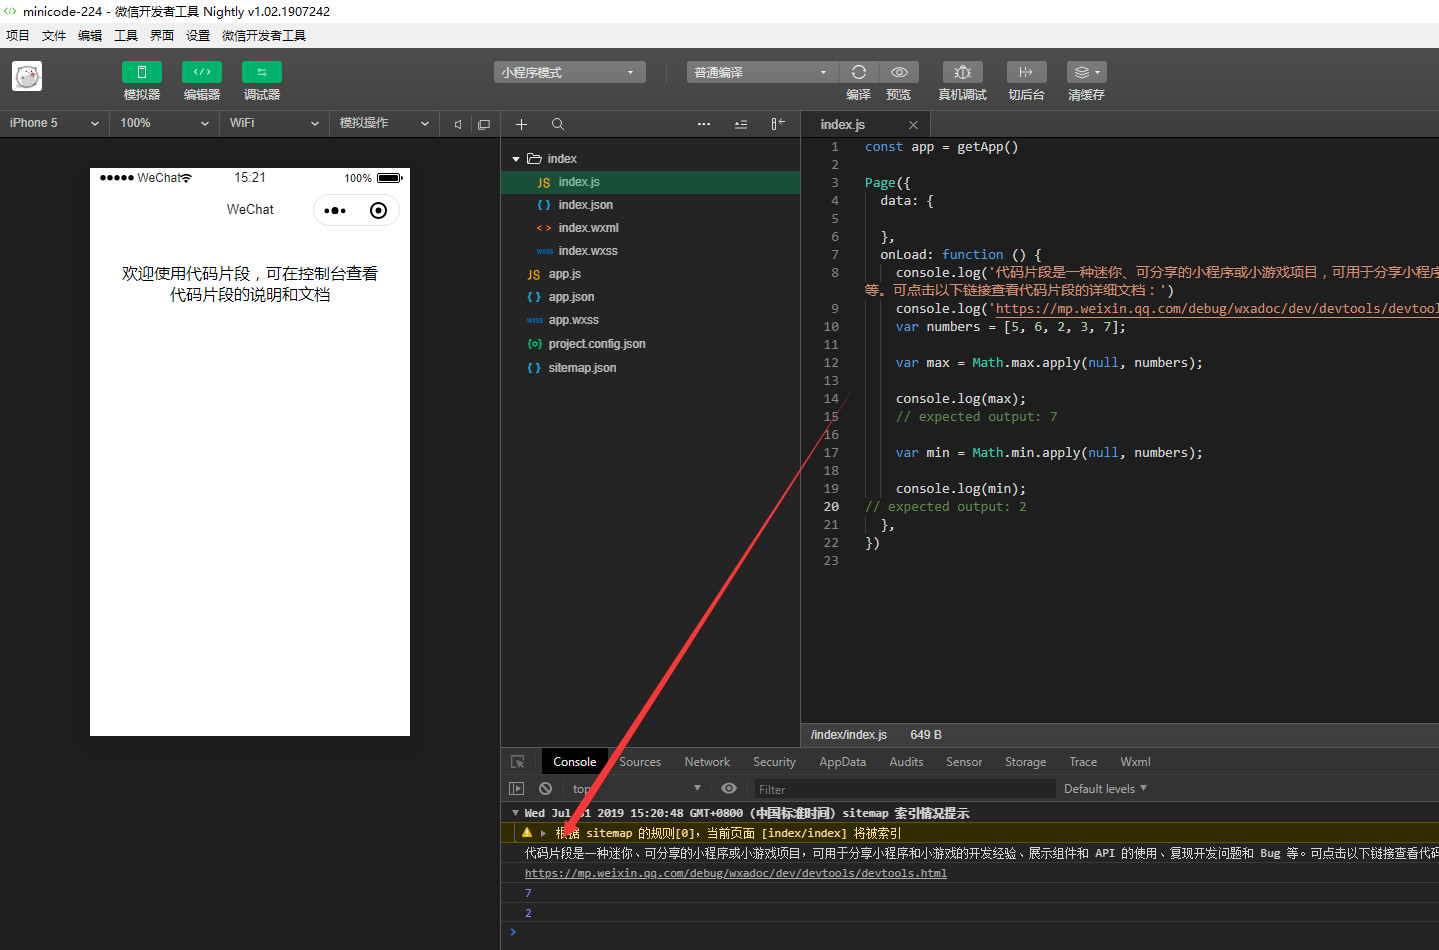Open the 普通编译 compile mode dropdown
Image resolution: width=1439 pixels, height=950 pixels.
(762, 72)
